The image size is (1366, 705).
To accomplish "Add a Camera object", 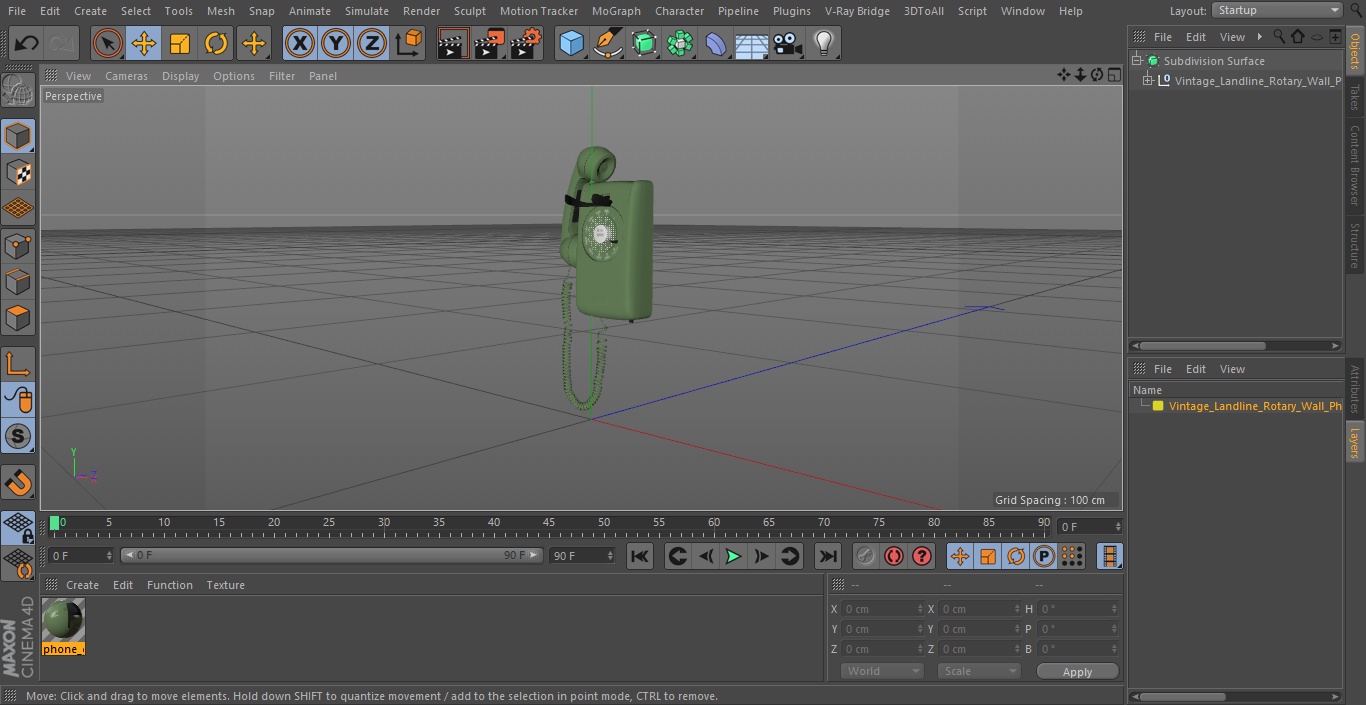I will pyautogui.click(x=788, y=44).
